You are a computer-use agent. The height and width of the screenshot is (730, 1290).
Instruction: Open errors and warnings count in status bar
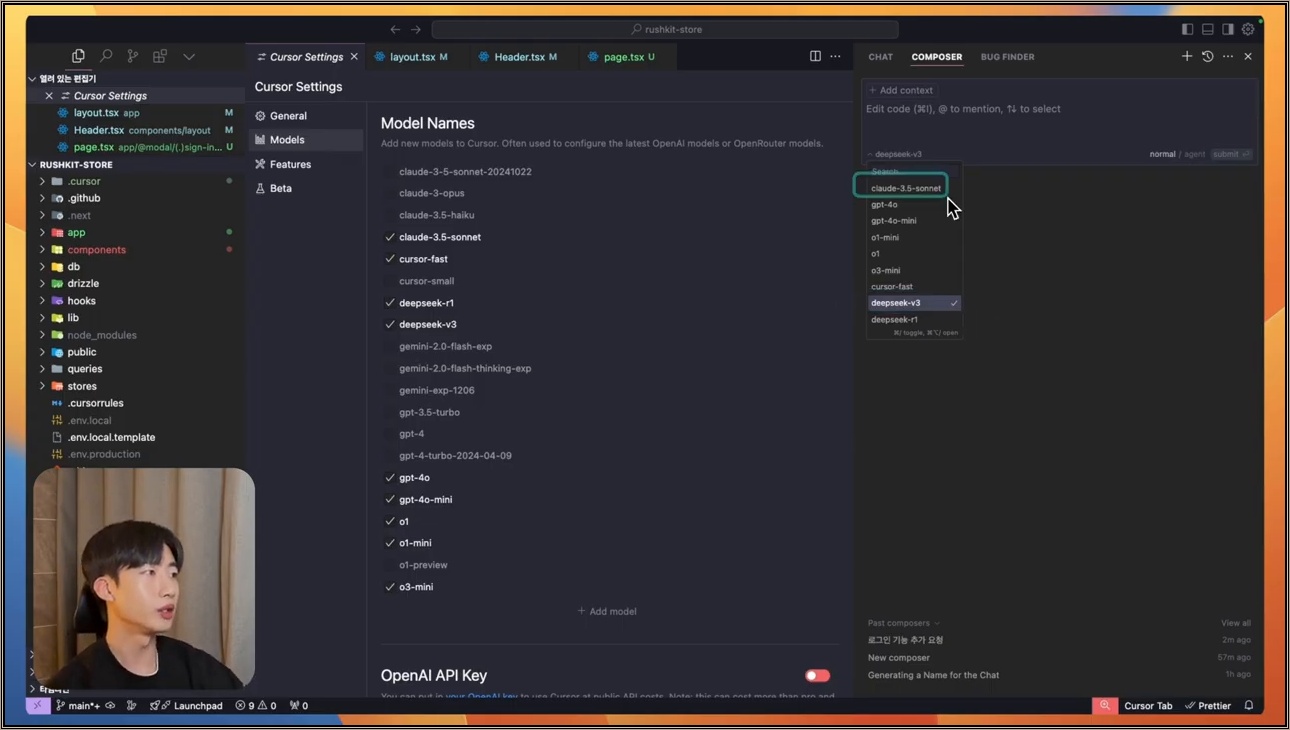256,705
